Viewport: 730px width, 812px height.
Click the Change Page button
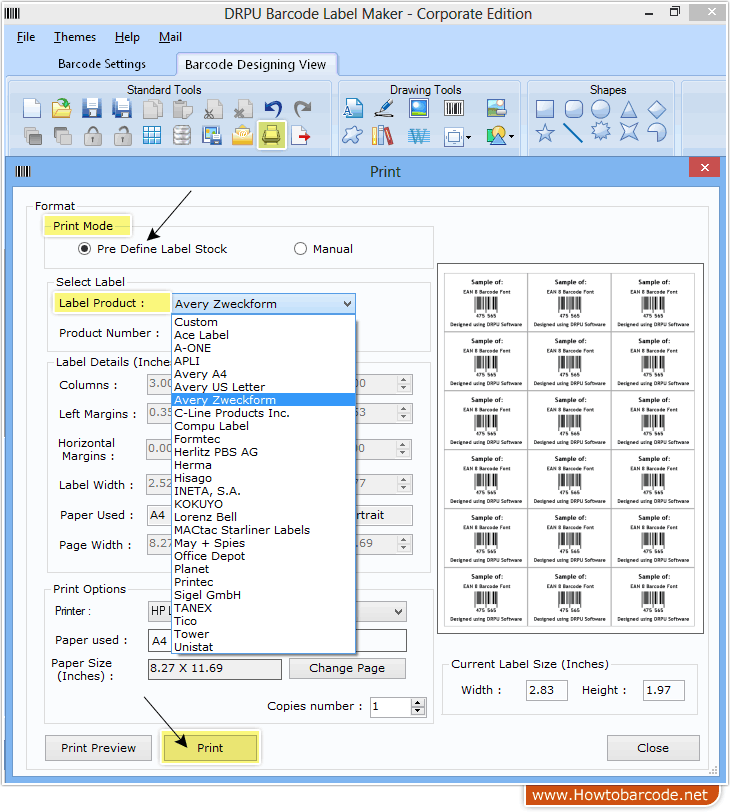point(347,668)
